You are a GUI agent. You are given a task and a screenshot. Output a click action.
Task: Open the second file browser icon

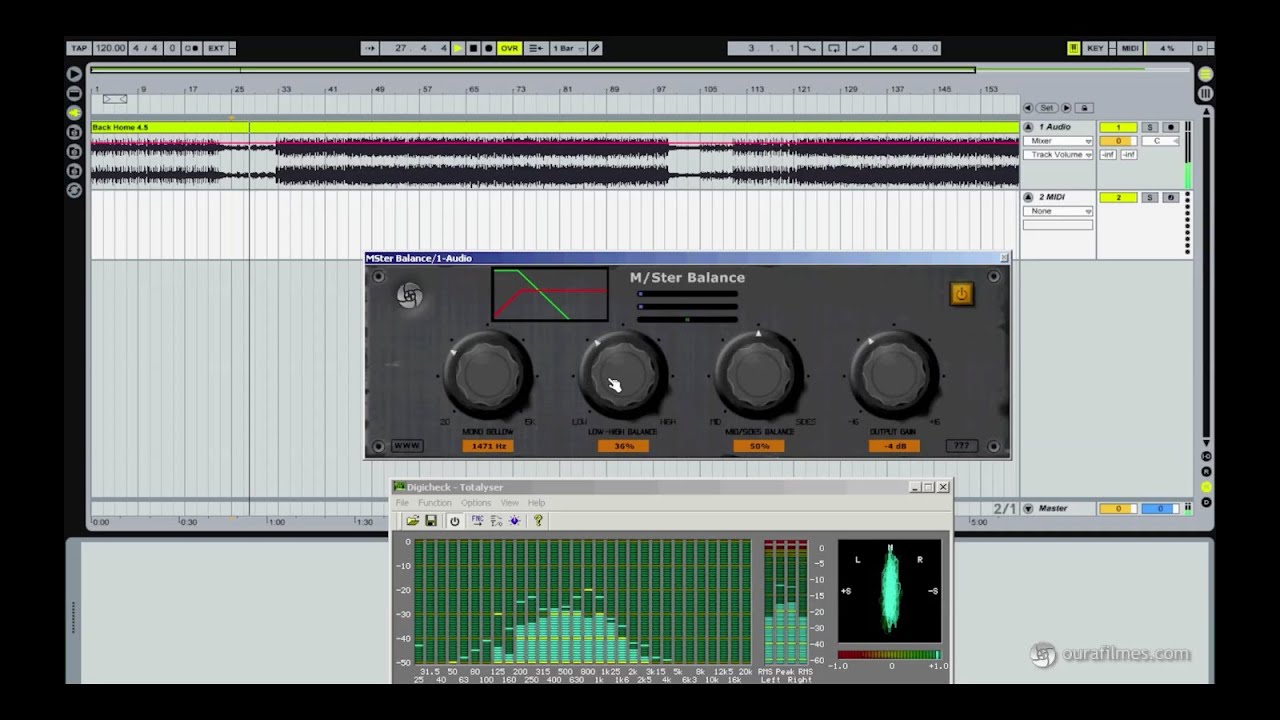pos(74,152)
